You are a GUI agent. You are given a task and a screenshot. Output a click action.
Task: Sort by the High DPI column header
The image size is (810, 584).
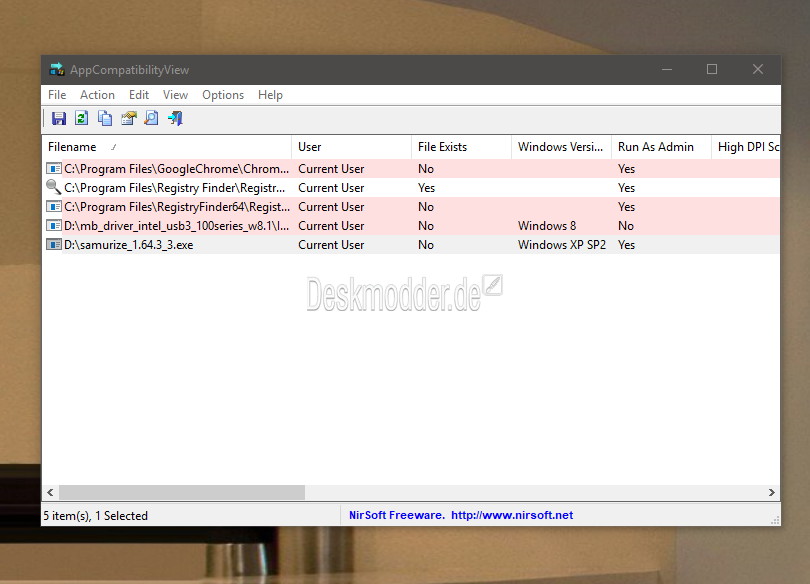[x=746, y=147]
